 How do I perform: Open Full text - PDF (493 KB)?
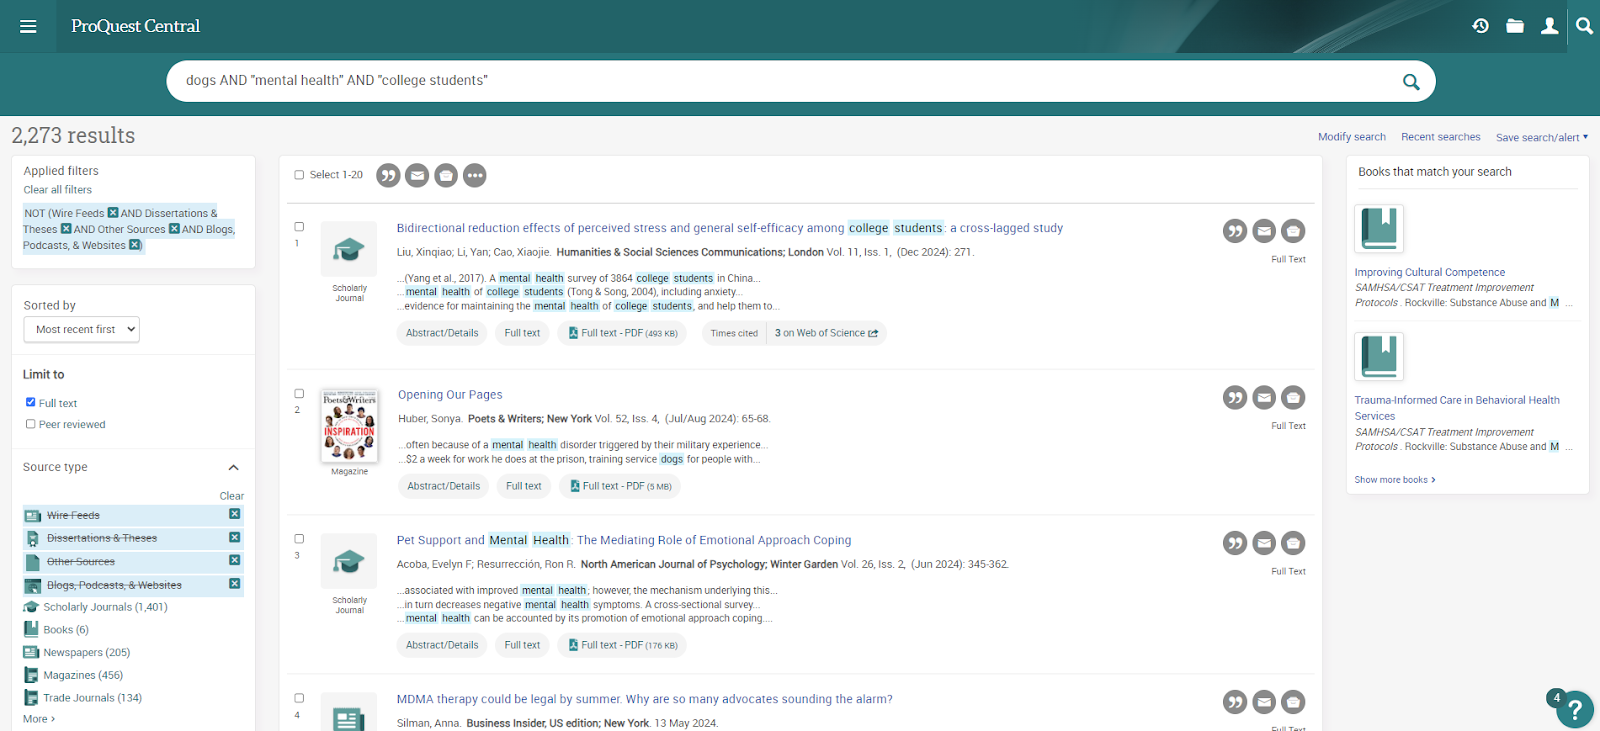click(x=622, y=333)
